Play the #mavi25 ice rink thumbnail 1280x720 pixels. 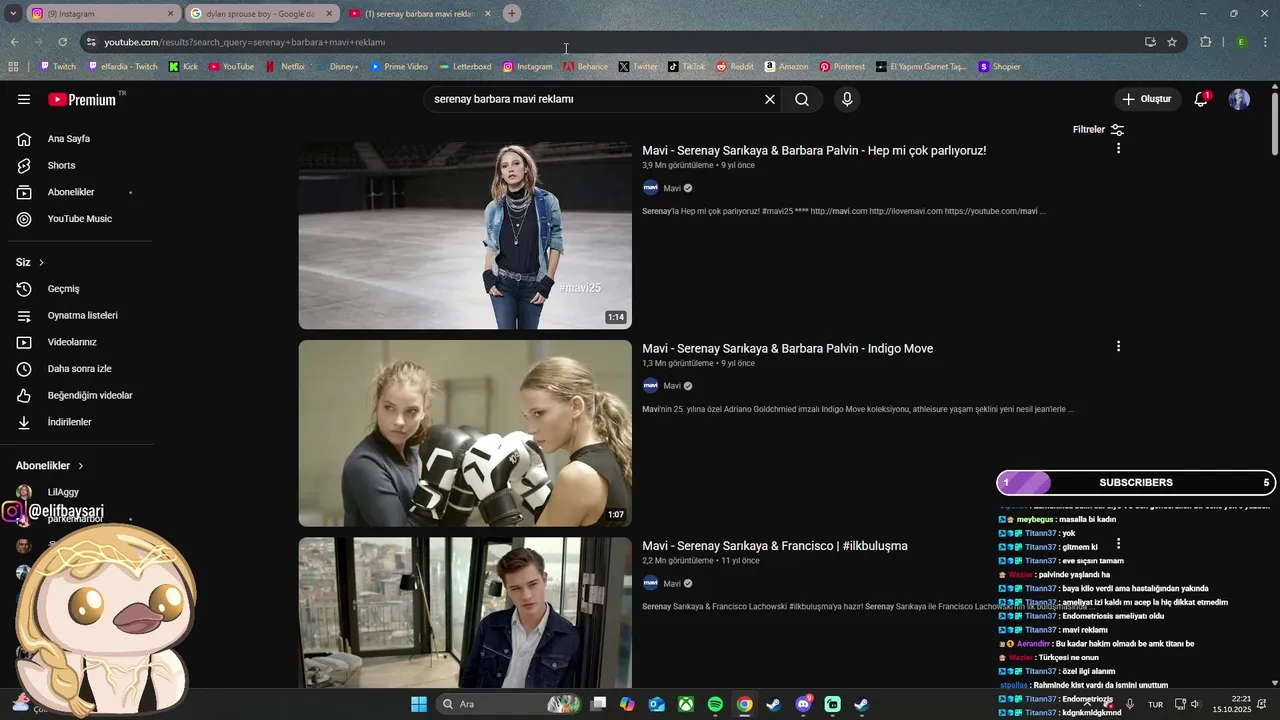click(x=465, y=236)
